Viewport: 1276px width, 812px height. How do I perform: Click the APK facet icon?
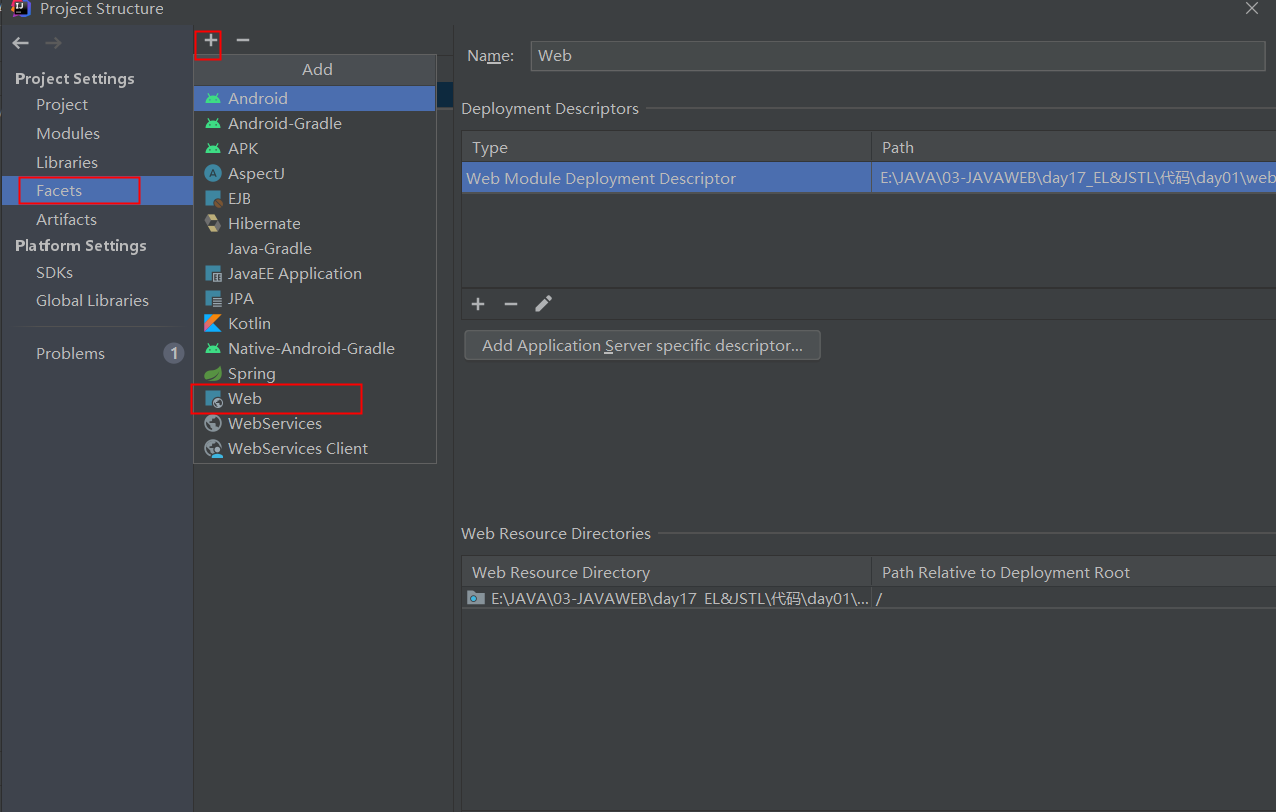(212, 148)
